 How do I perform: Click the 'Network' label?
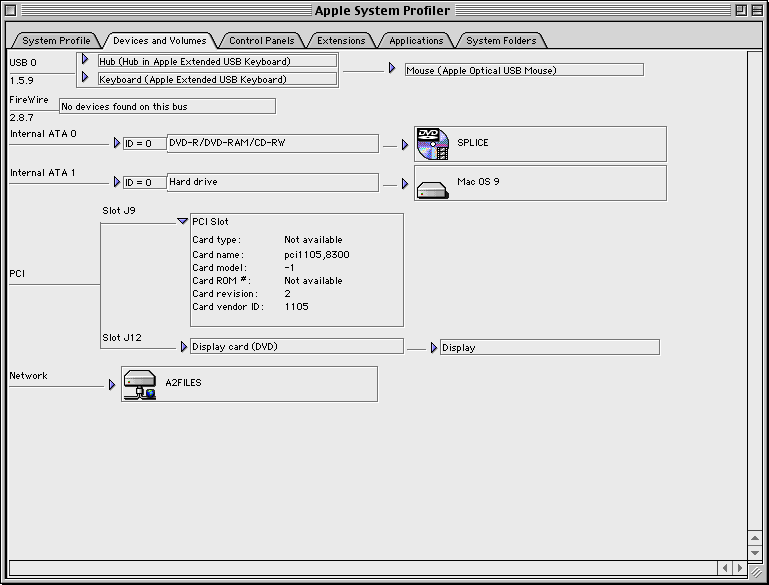(x=28, y=376)
